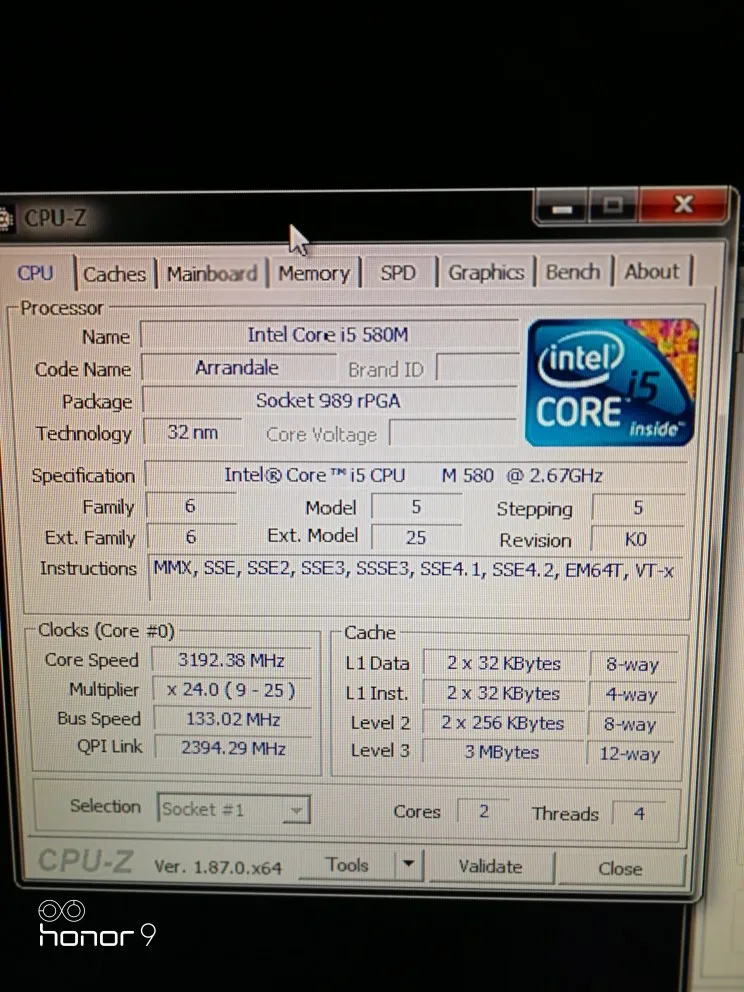The height and width of the screenshot is (992, 744).
Task: Close CPU-Z with the red X
Action: point(683,204)
